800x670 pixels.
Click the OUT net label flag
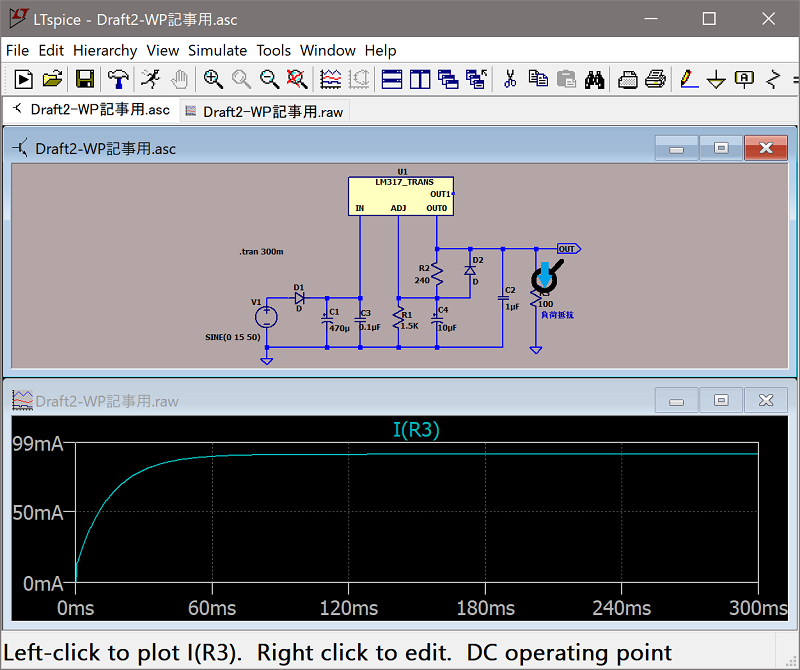(x=569, y=249)
